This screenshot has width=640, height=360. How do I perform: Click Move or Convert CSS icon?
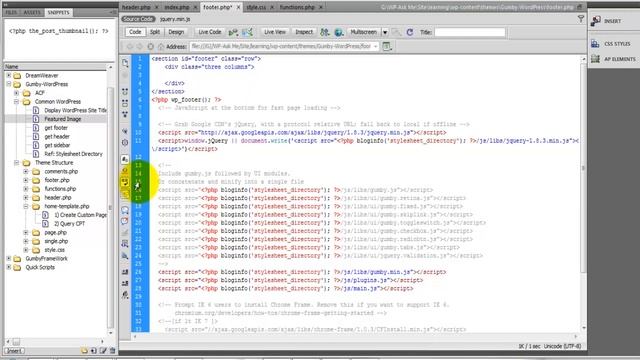pos(125,256)
